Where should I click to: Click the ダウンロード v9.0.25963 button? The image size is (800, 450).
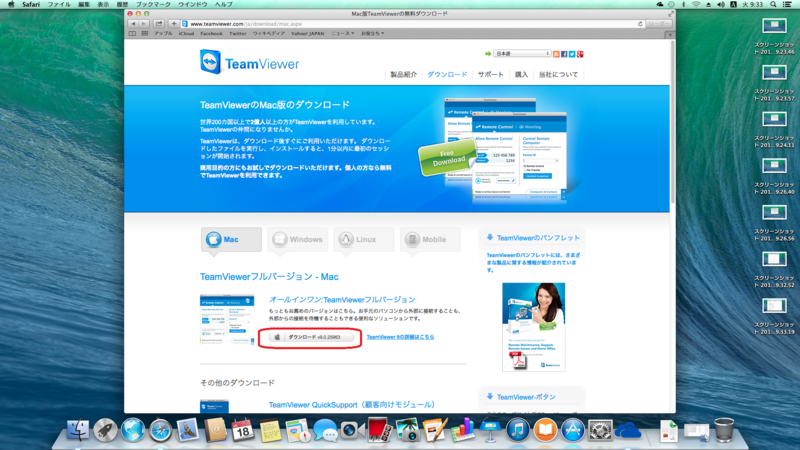coord(311,337)
